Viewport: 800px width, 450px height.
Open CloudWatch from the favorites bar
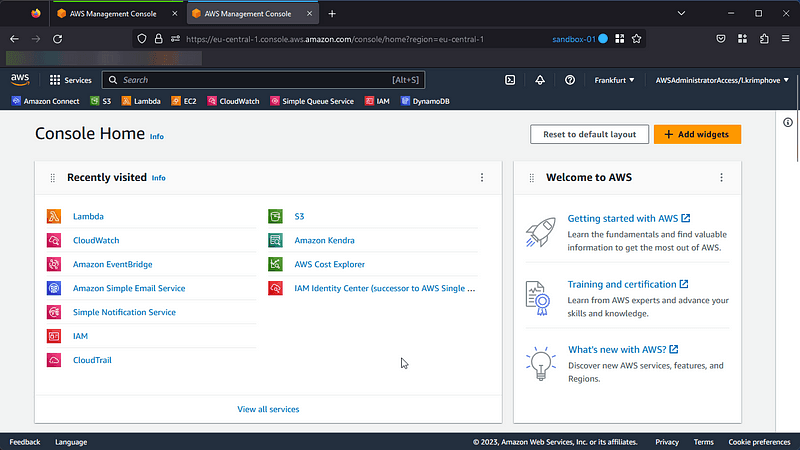point(233,101)
